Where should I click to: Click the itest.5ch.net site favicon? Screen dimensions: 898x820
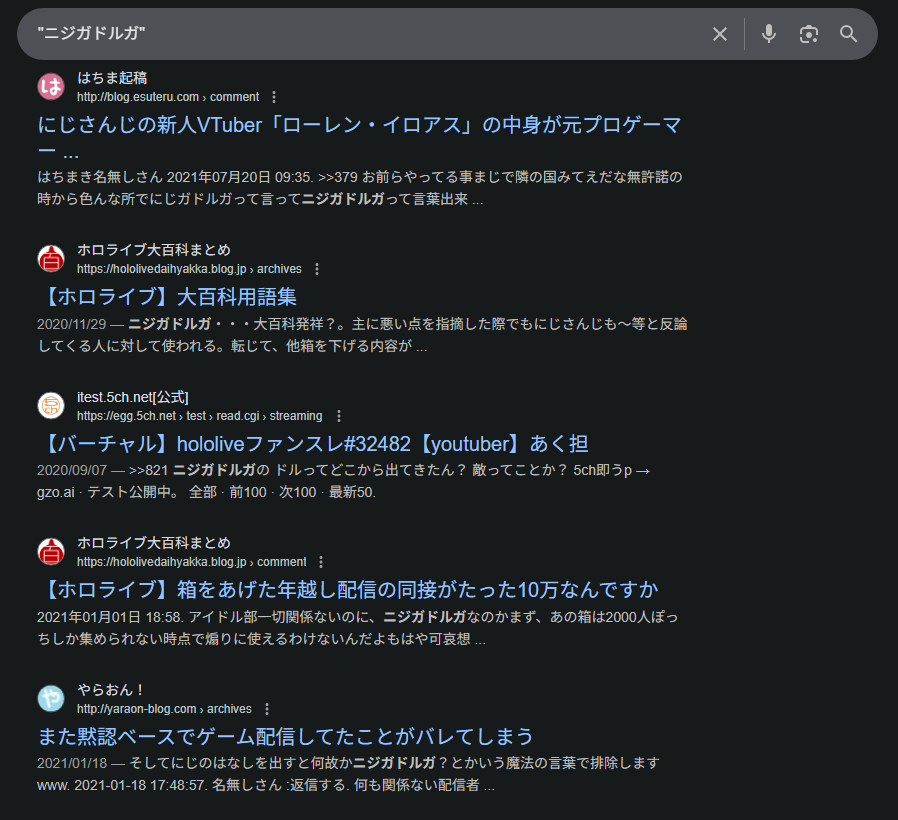(x=51, y=406)
